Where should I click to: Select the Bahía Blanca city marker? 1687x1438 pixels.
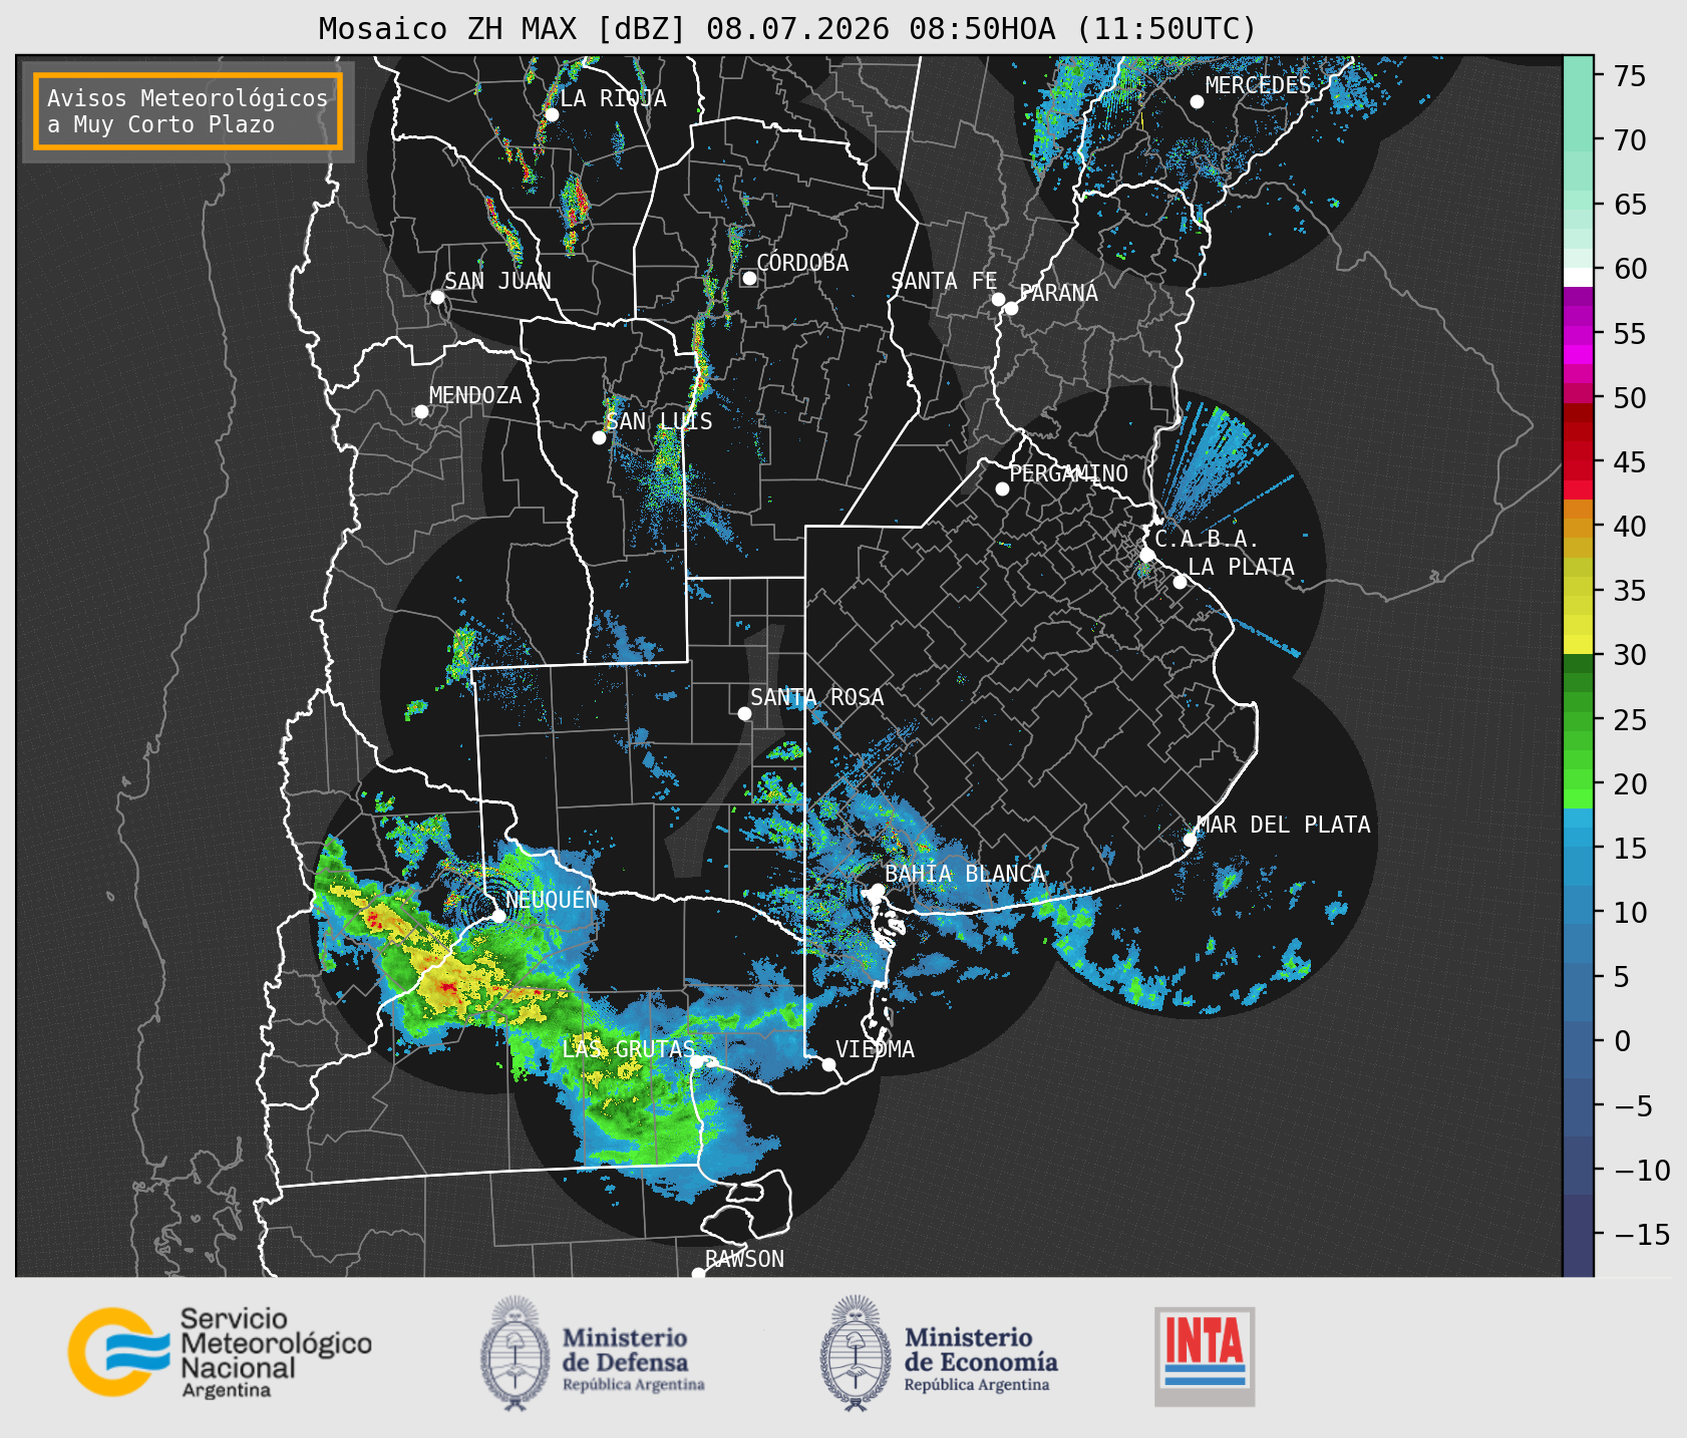877,890
